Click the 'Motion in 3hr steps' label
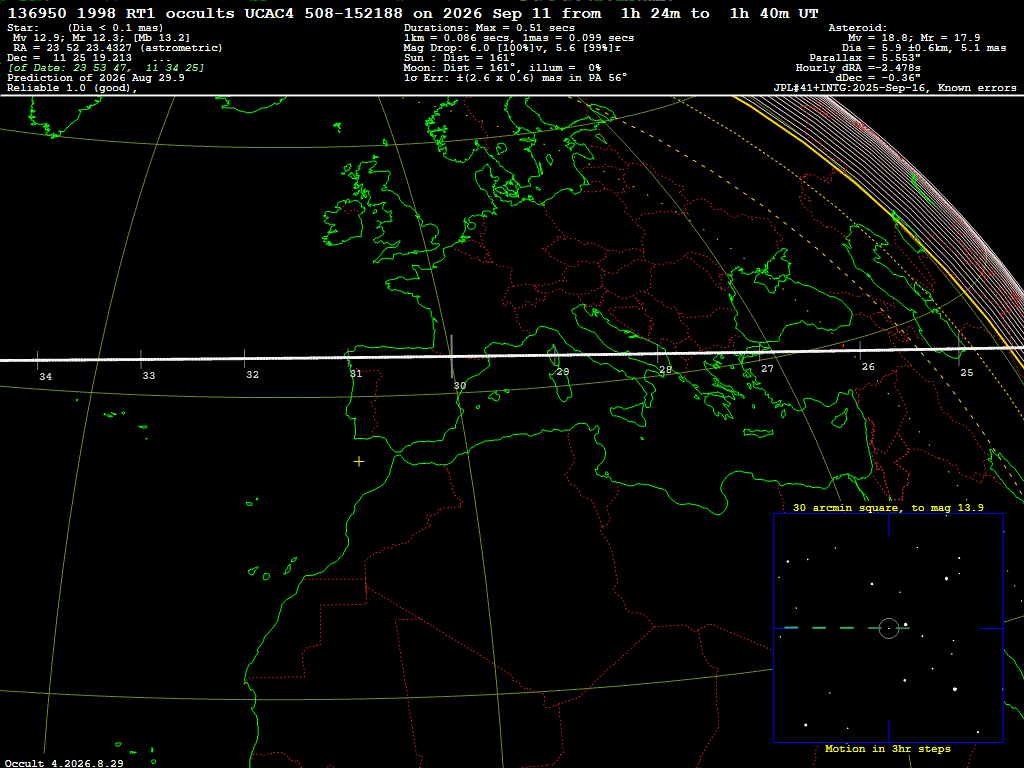This screenshot has width=1024, height=768. (x=888, y=749)
